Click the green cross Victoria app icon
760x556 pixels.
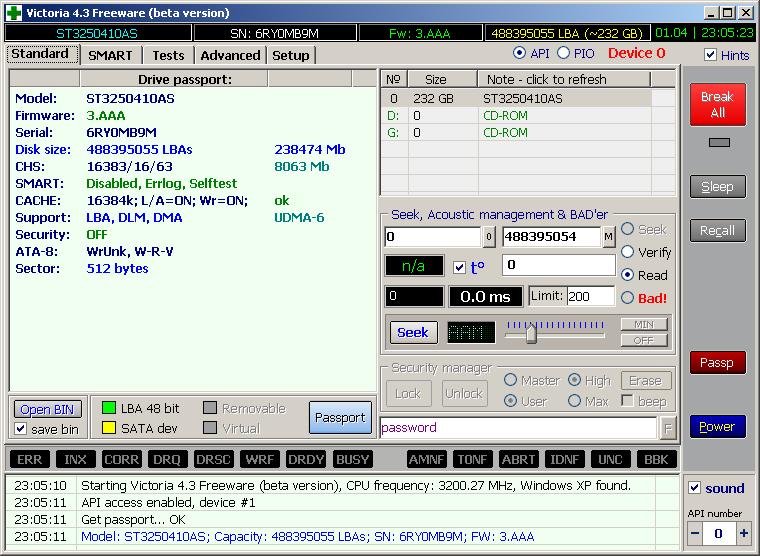pos(14,13)
